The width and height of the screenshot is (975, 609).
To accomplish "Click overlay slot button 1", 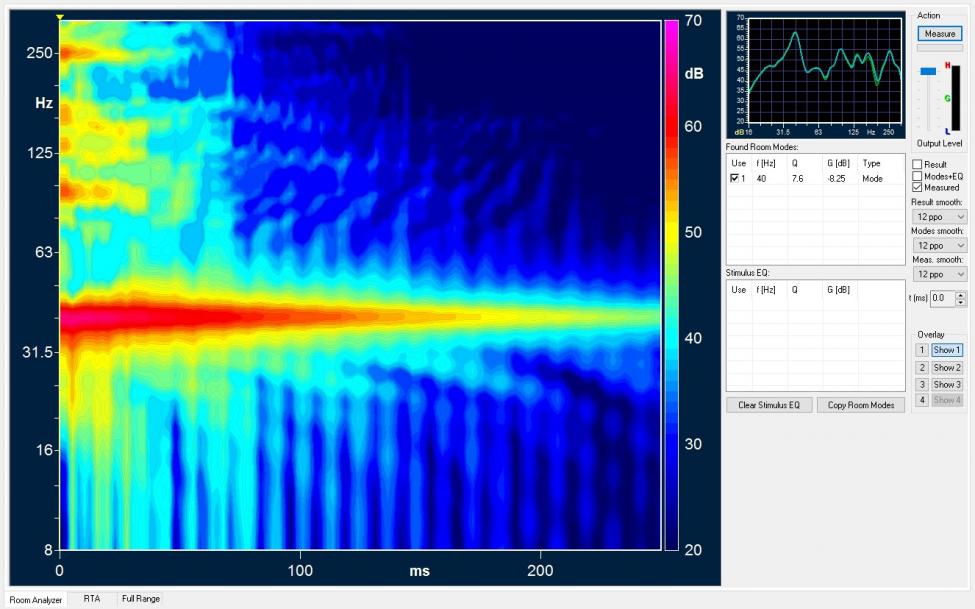I will (922, 350).
